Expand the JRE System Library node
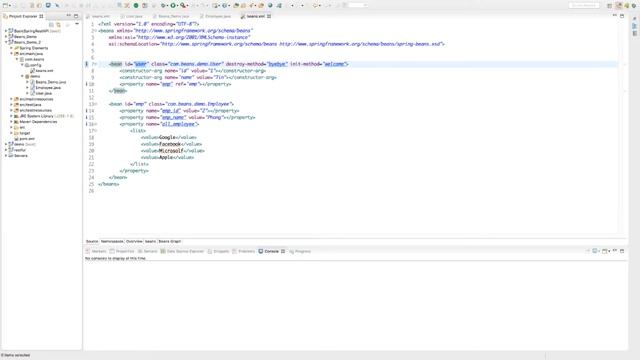Screen dimensions: 640x360 tap(11, 116)
